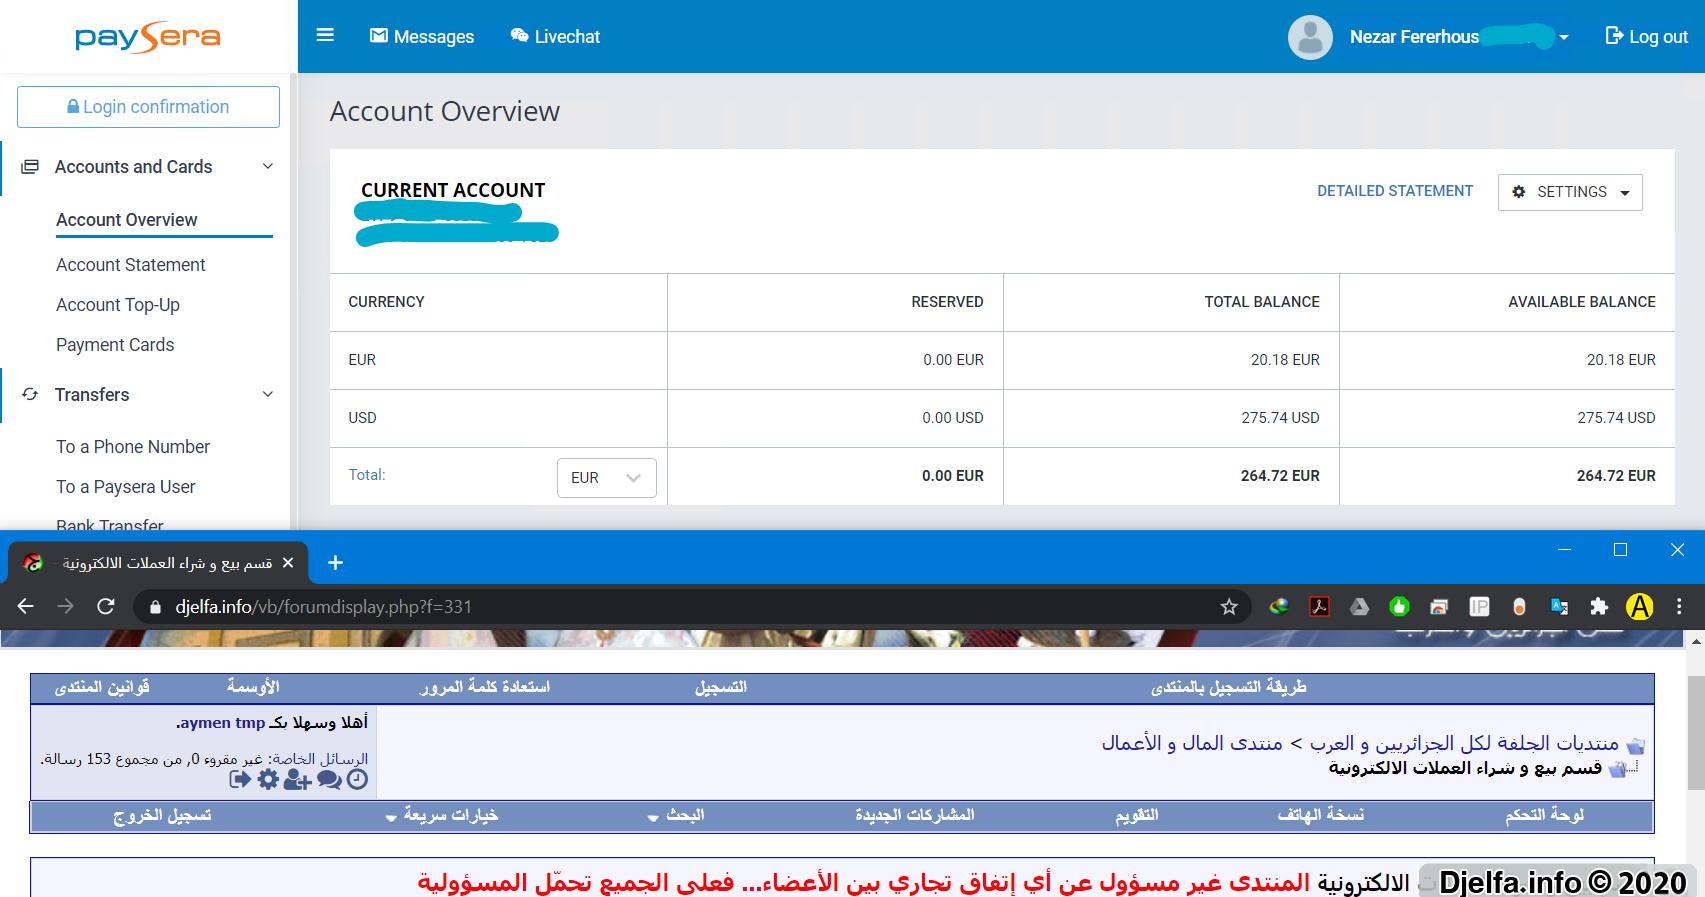Toggle the hamburger sidebar menu icon

coord(325,35)
